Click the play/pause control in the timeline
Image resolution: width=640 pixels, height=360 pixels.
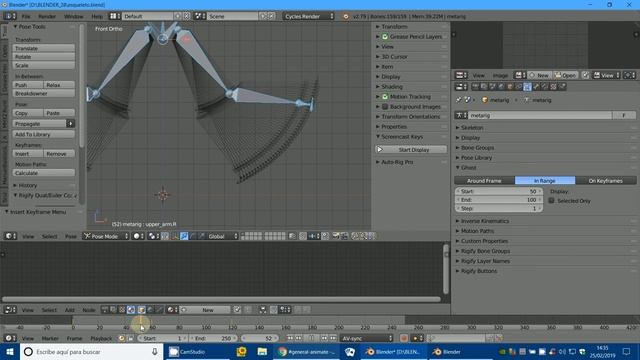click(x=312, y=338)
